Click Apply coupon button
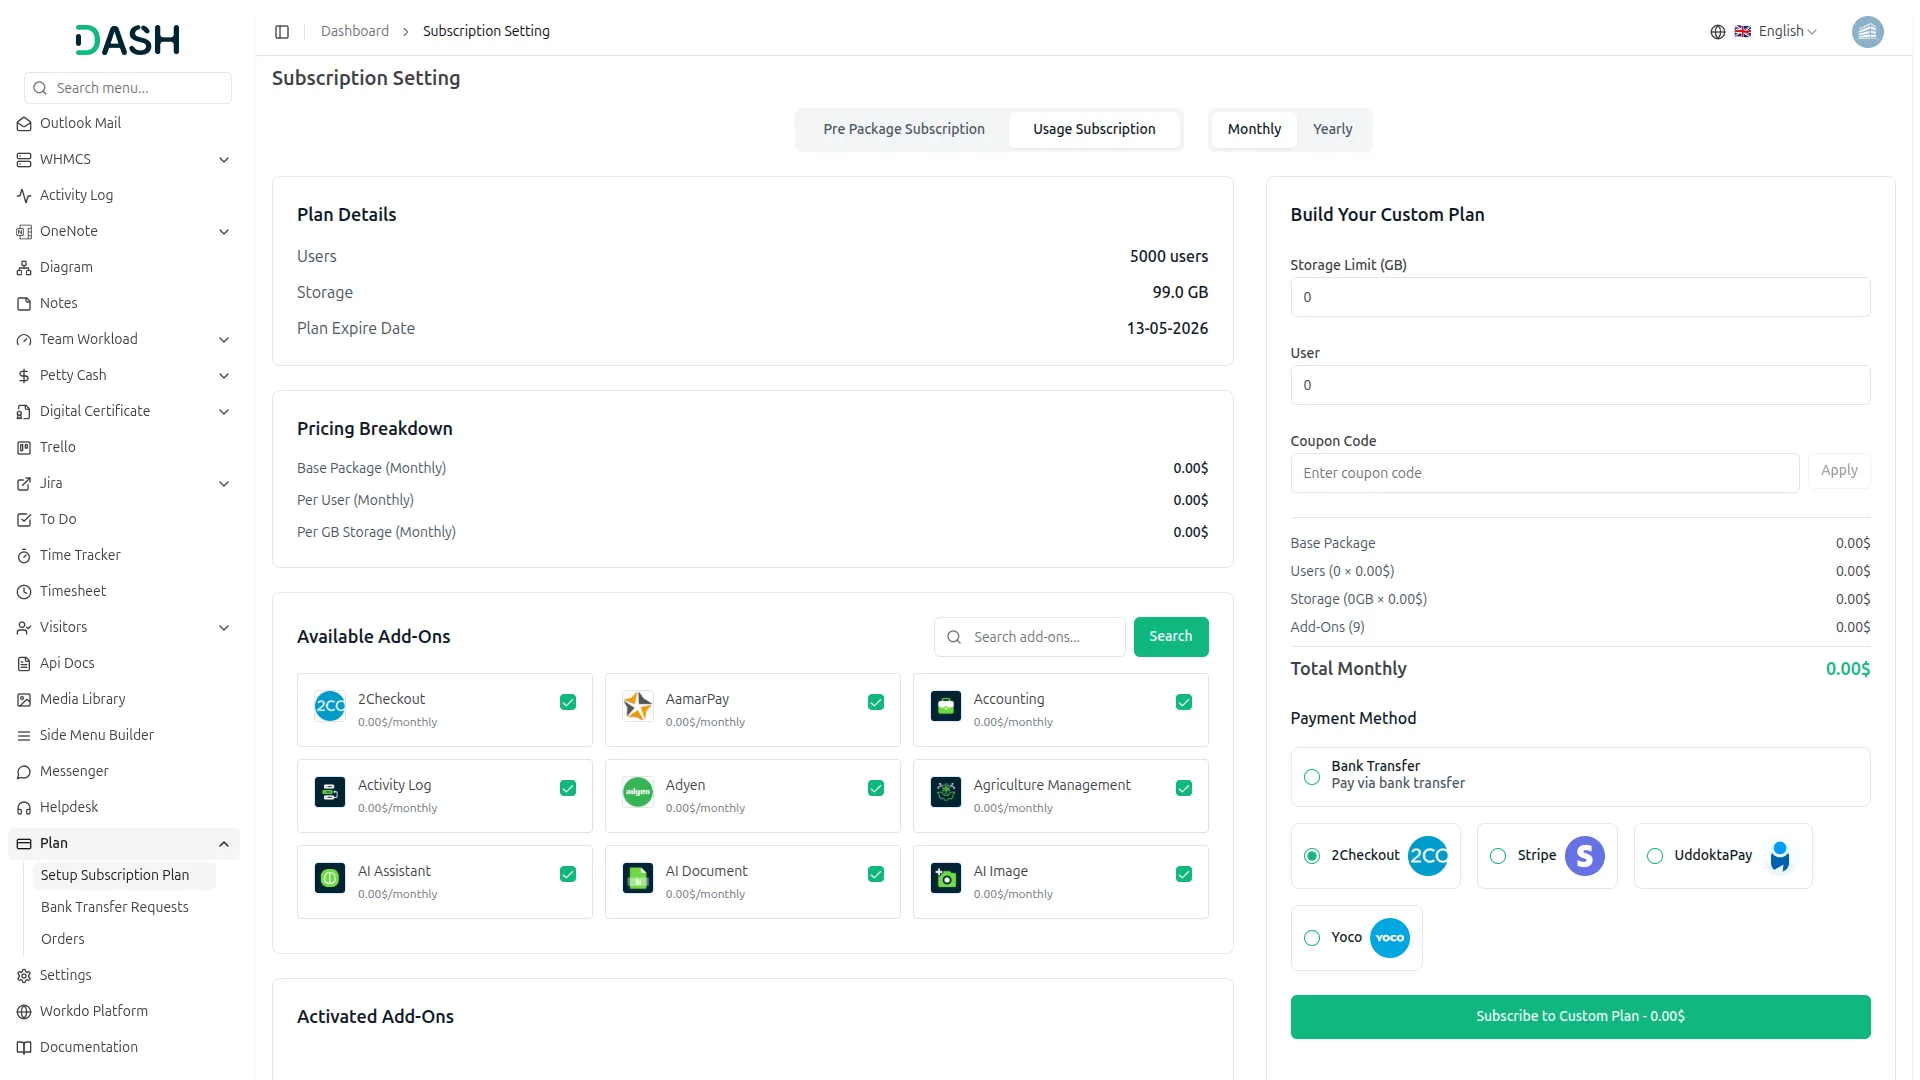1920x1080 pixels. 1839,471
